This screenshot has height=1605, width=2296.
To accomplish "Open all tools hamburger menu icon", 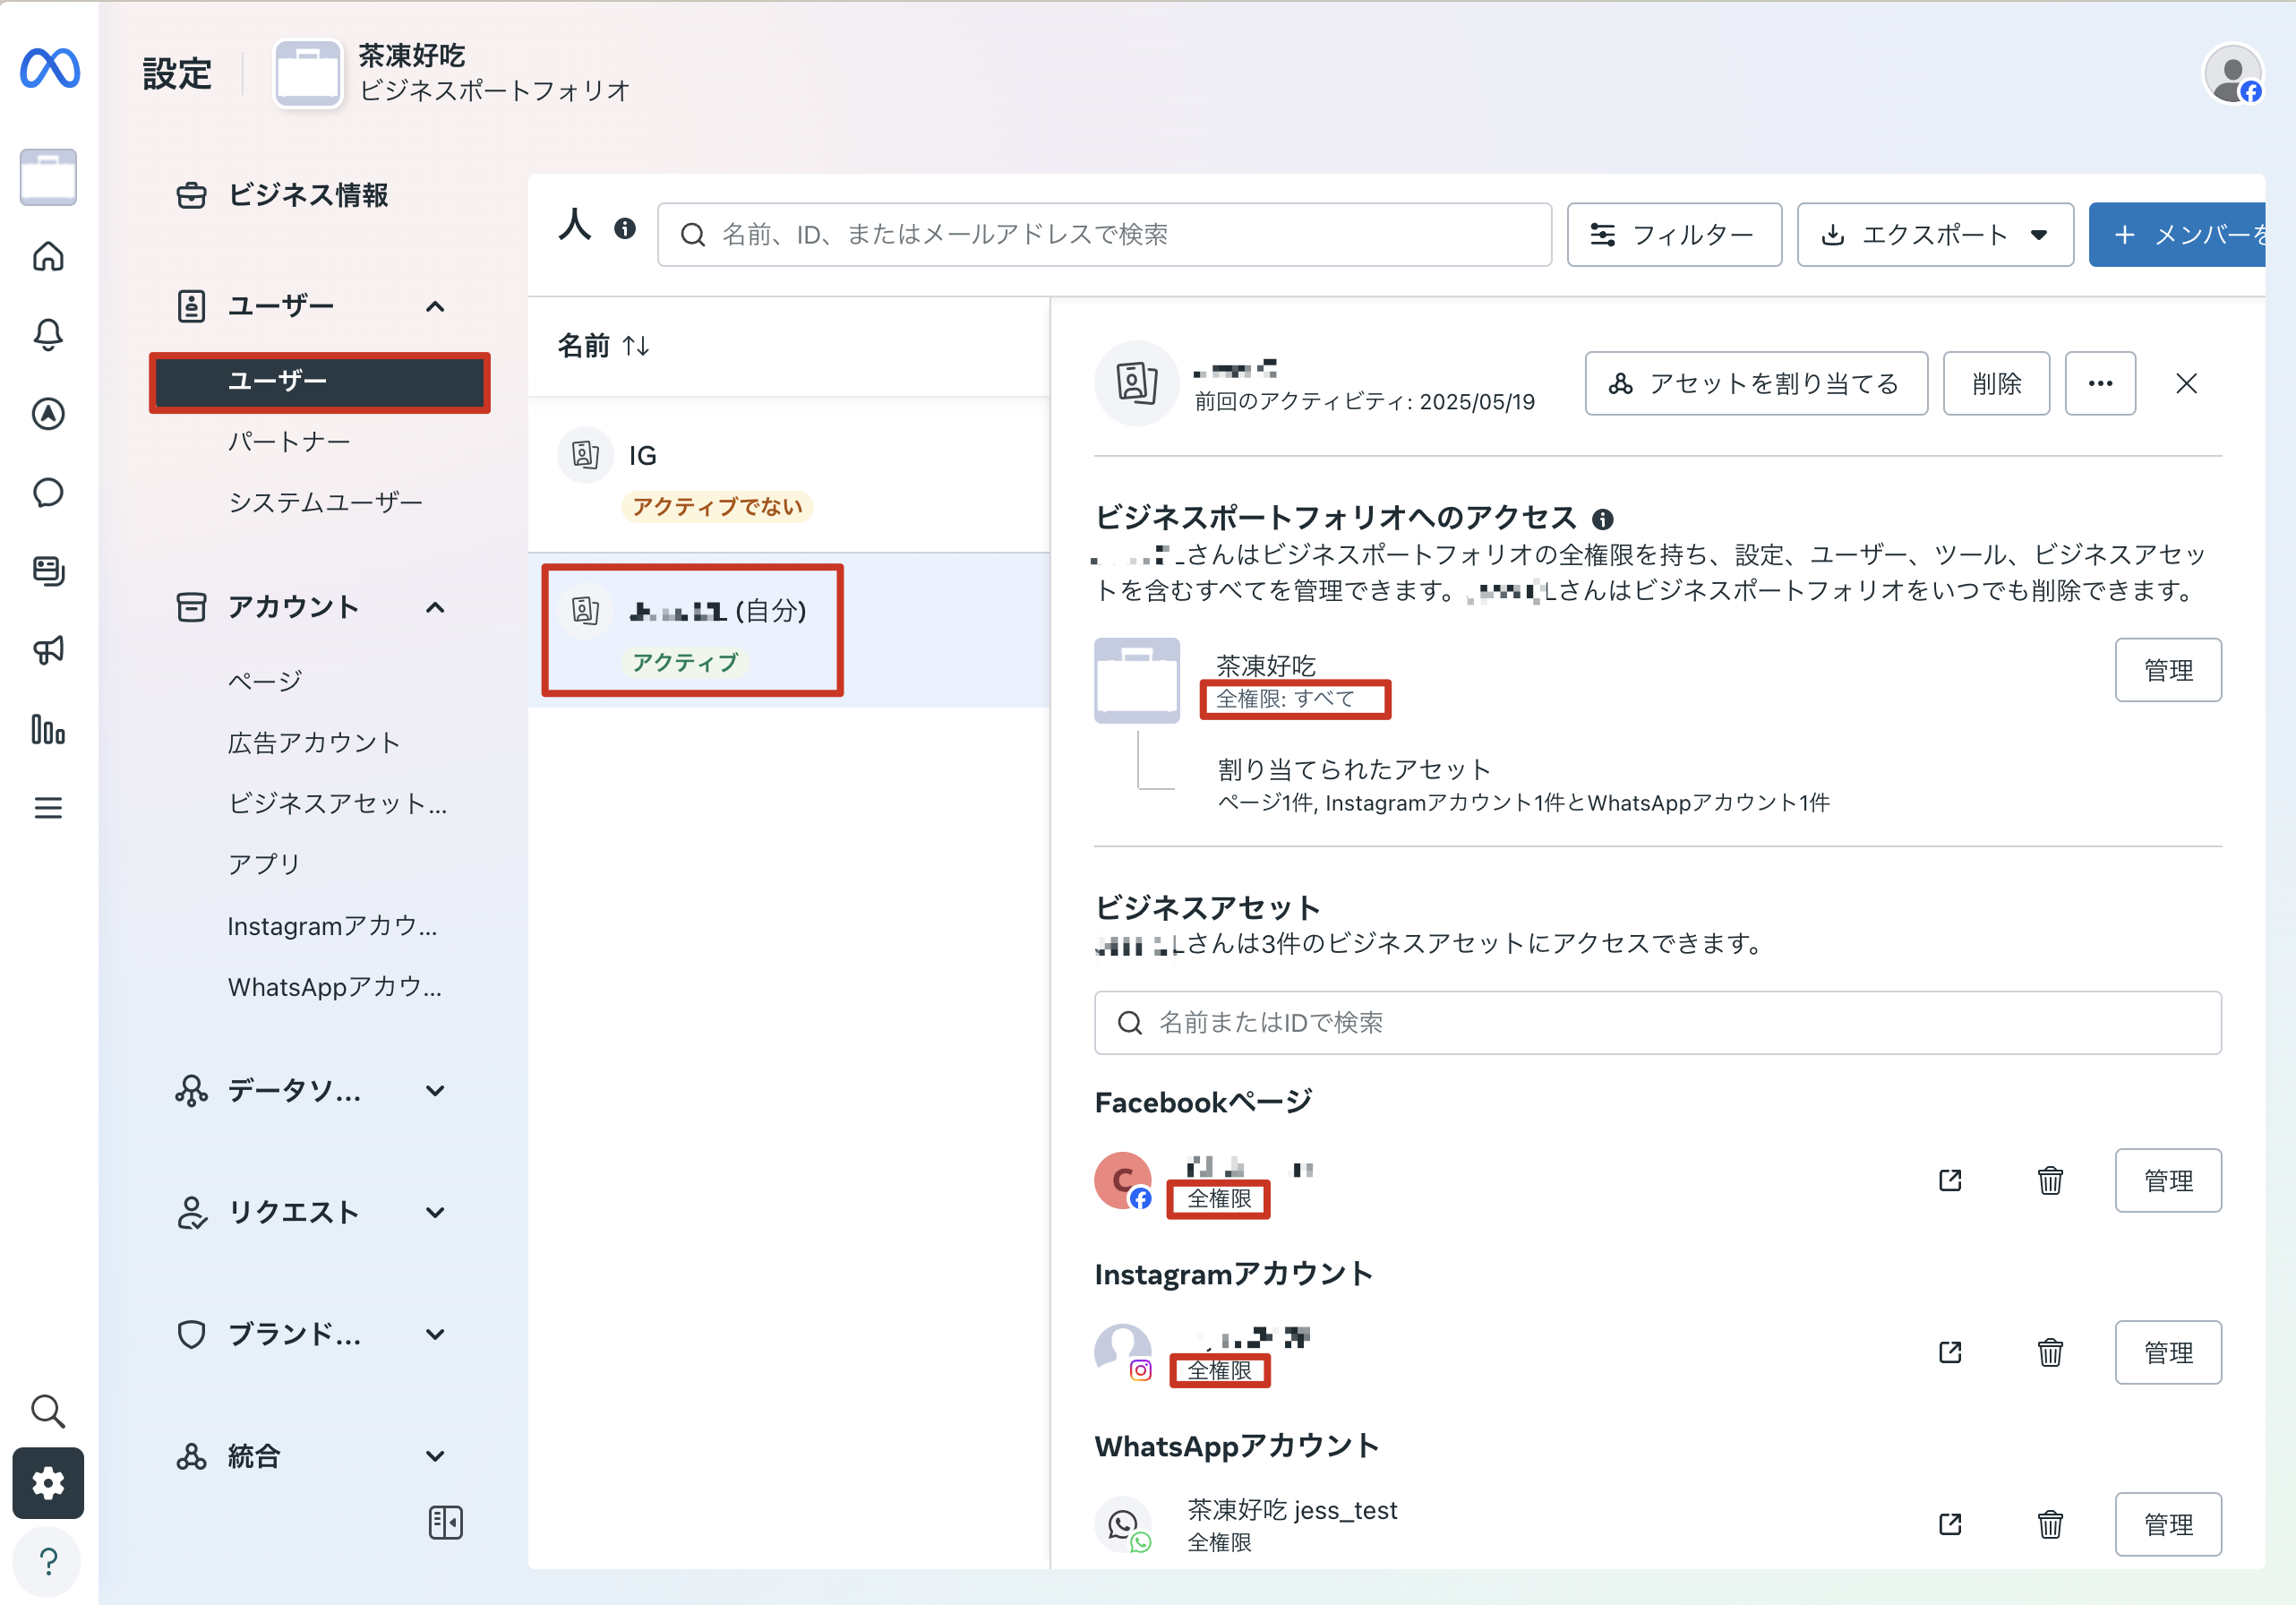I will tap(48, 807).
